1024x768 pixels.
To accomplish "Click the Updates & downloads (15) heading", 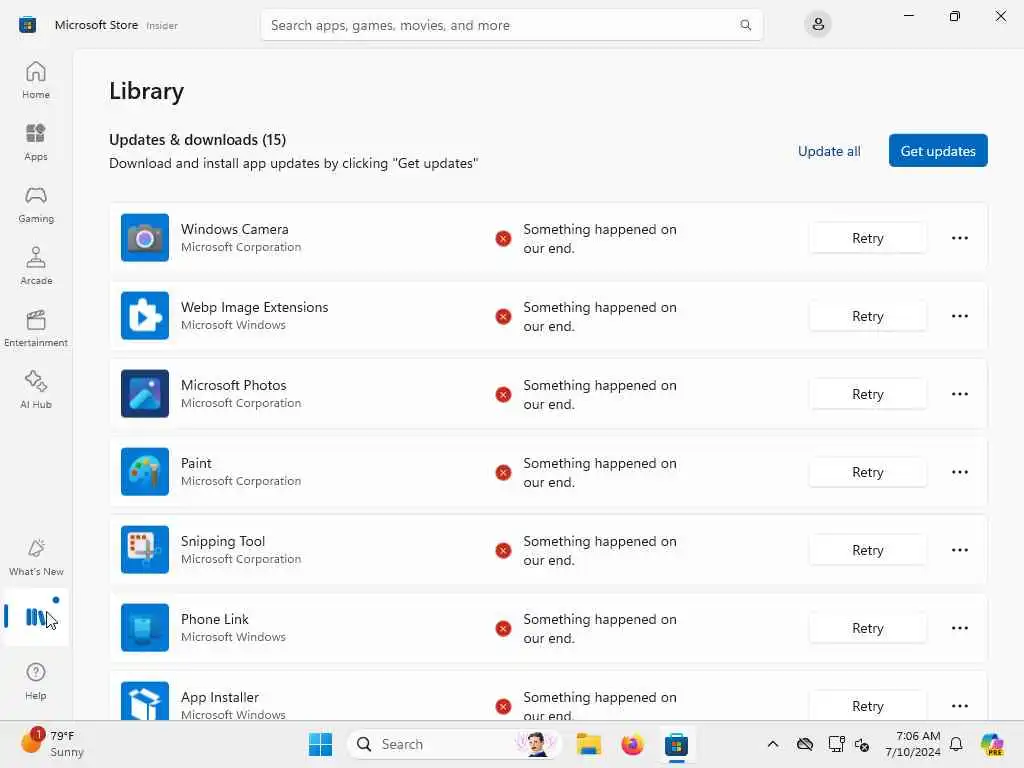I will pos(197,140).
